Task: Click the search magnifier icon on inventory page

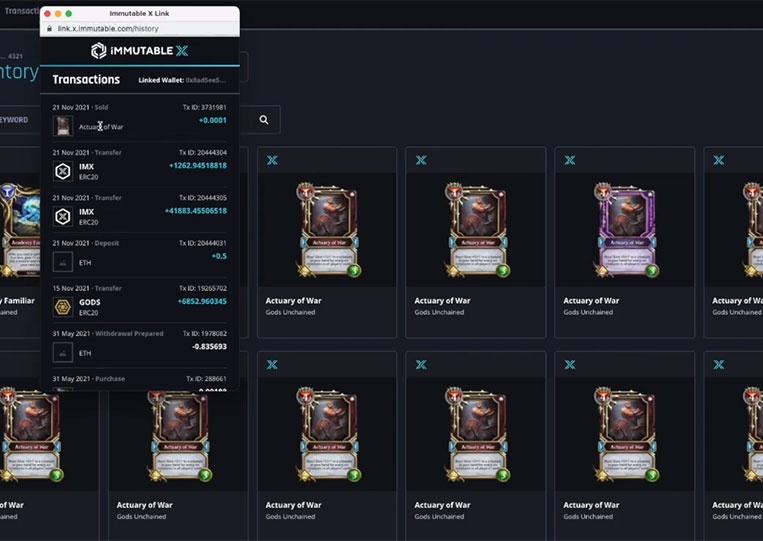Action: [264, 120]
